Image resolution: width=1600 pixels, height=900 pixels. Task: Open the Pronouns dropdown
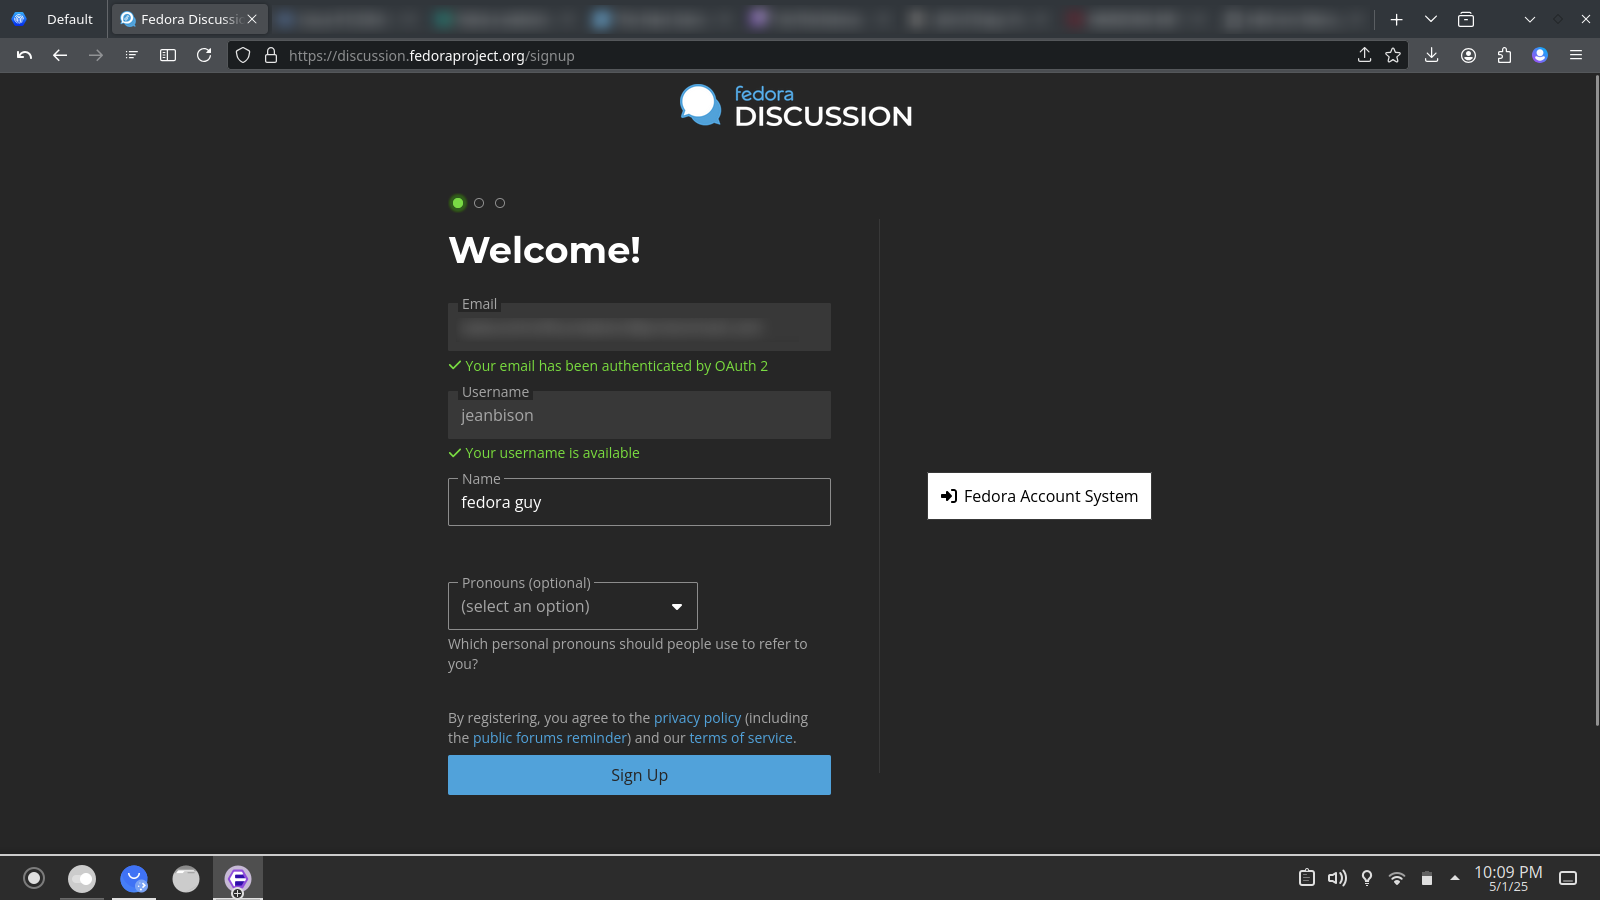573,606
